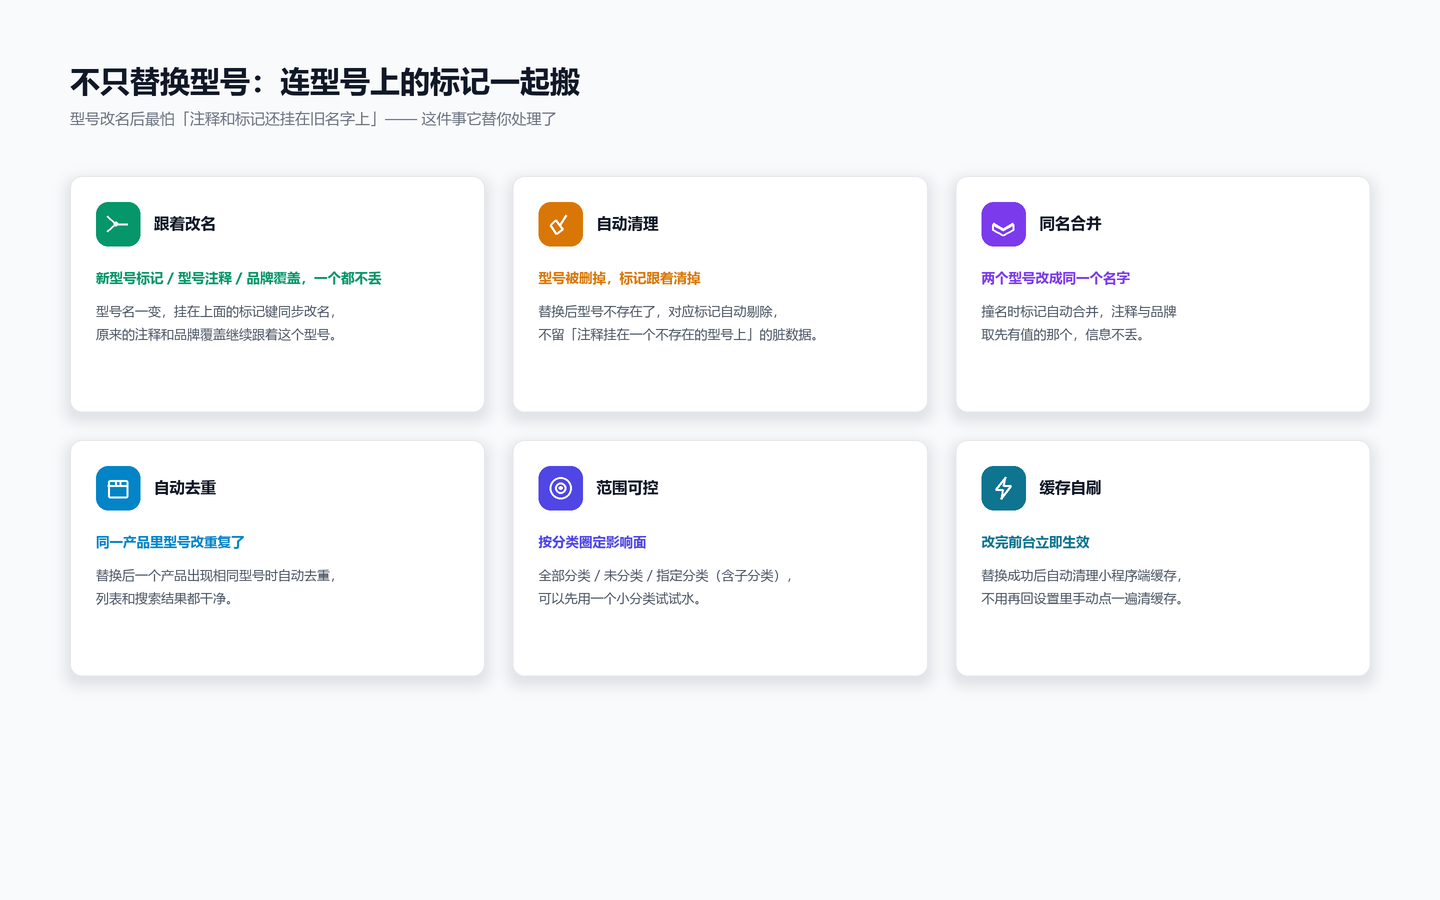1440x900 pixels.
Task: Click indigo text 按分类圈定影响面
Action: coord(592,542)
